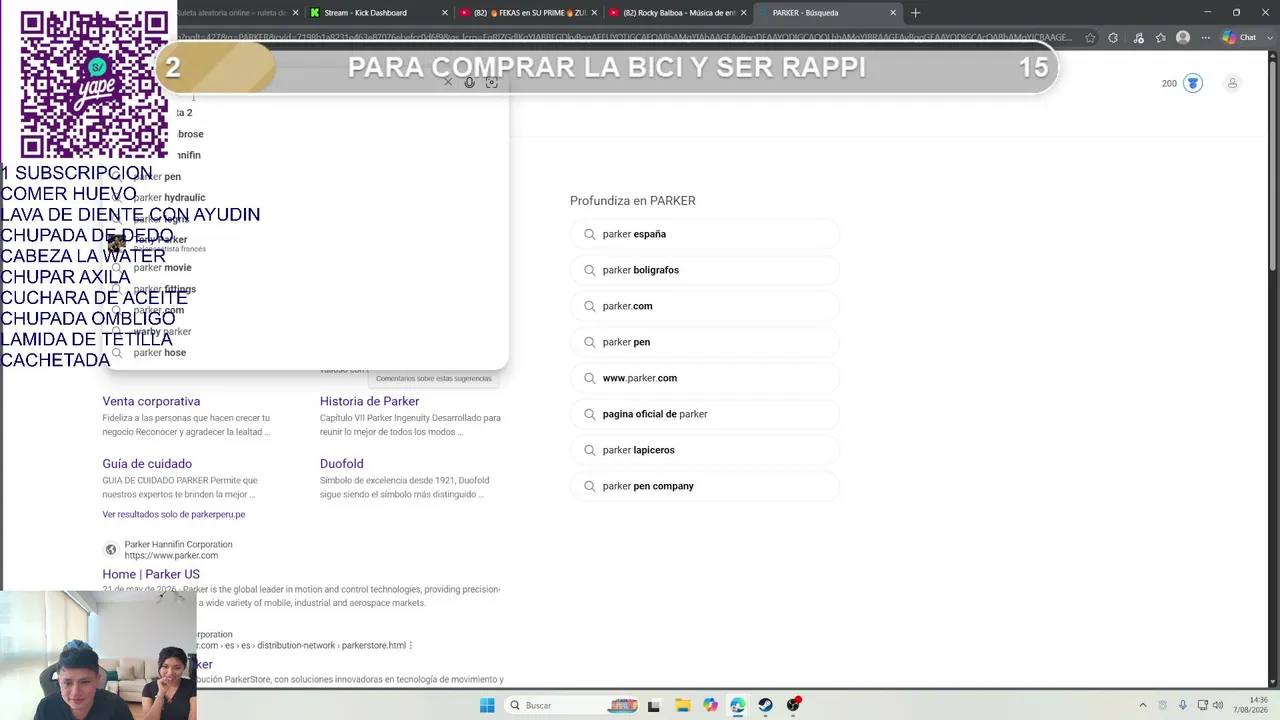This screenshot has height=720, width=1280.
Task: Show hidden system tray icons
Action: click(x=1144, y=705)
